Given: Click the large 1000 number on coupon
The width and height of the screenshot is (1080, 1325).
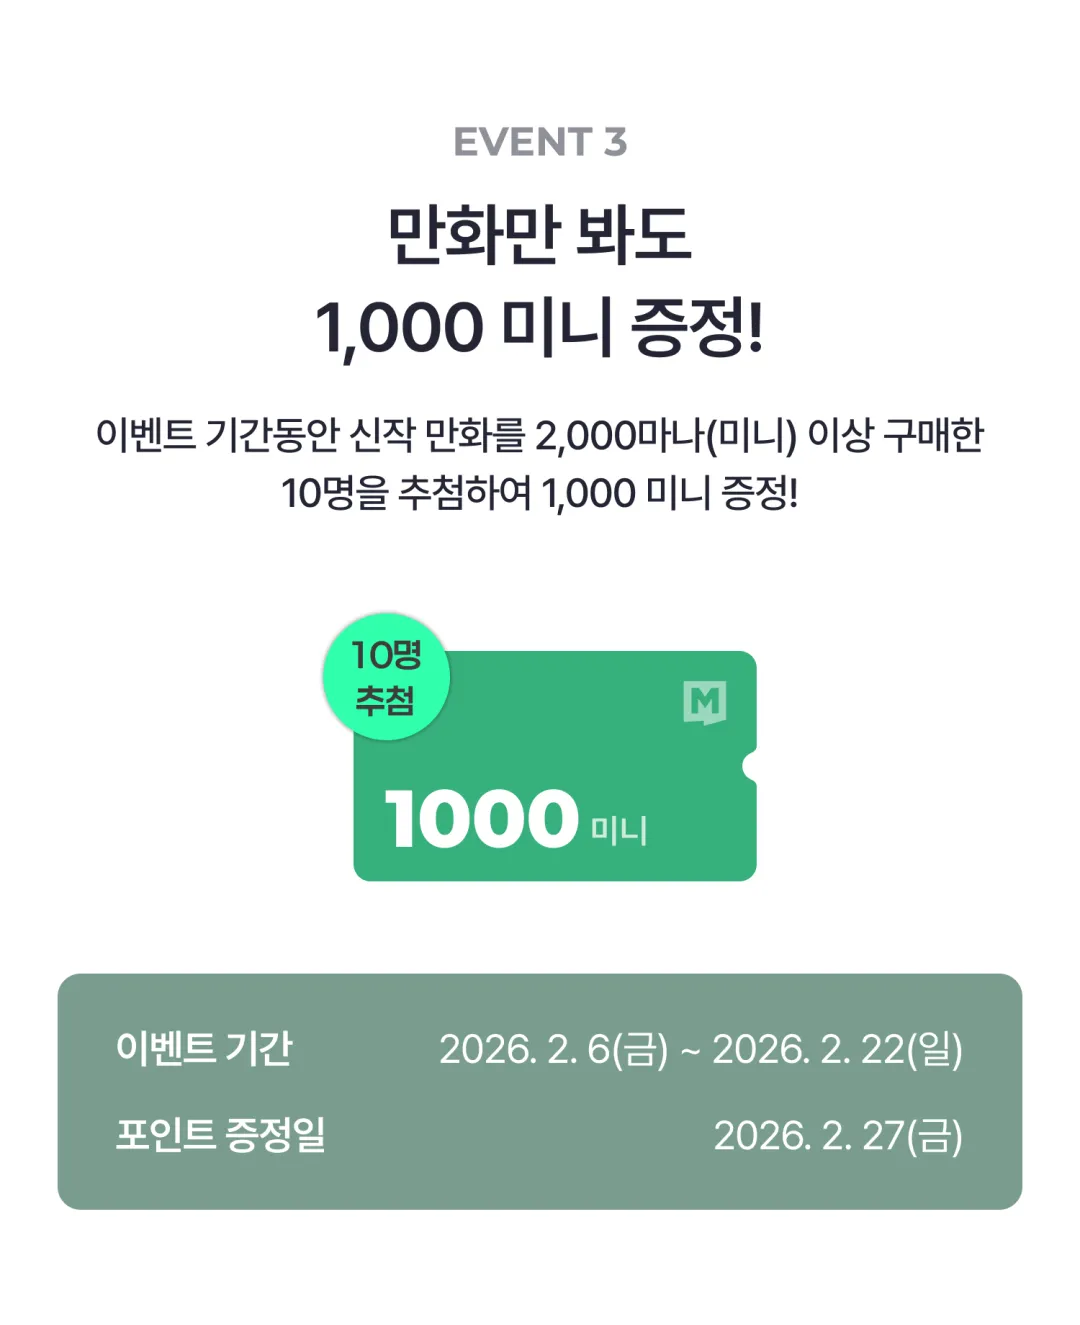Looking at the screenshot, I should click(x=481, y=819).
